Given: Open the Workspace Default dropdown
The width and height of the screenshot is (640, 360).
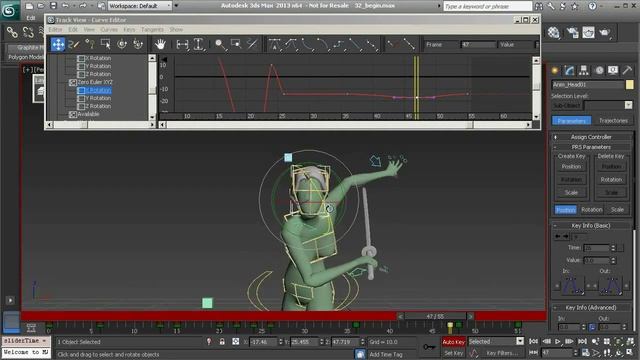Looking at the screenshot, I should (x=140, y=6).
